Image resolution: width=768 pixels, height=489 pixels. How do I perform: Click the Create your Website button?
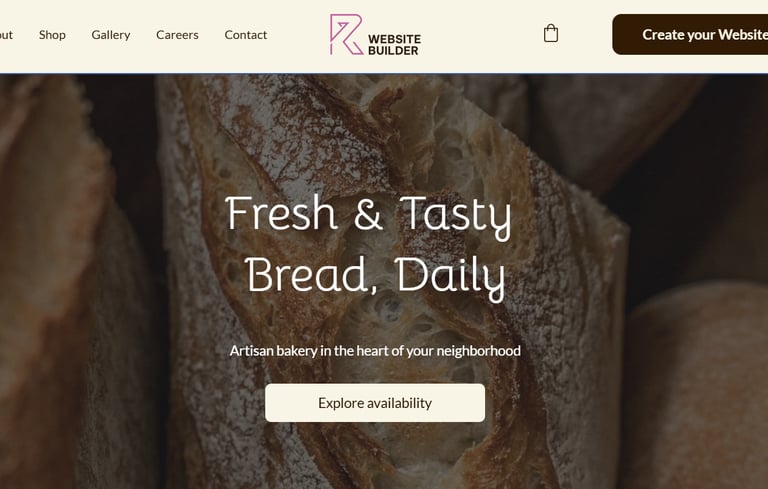tap(690, 34)
